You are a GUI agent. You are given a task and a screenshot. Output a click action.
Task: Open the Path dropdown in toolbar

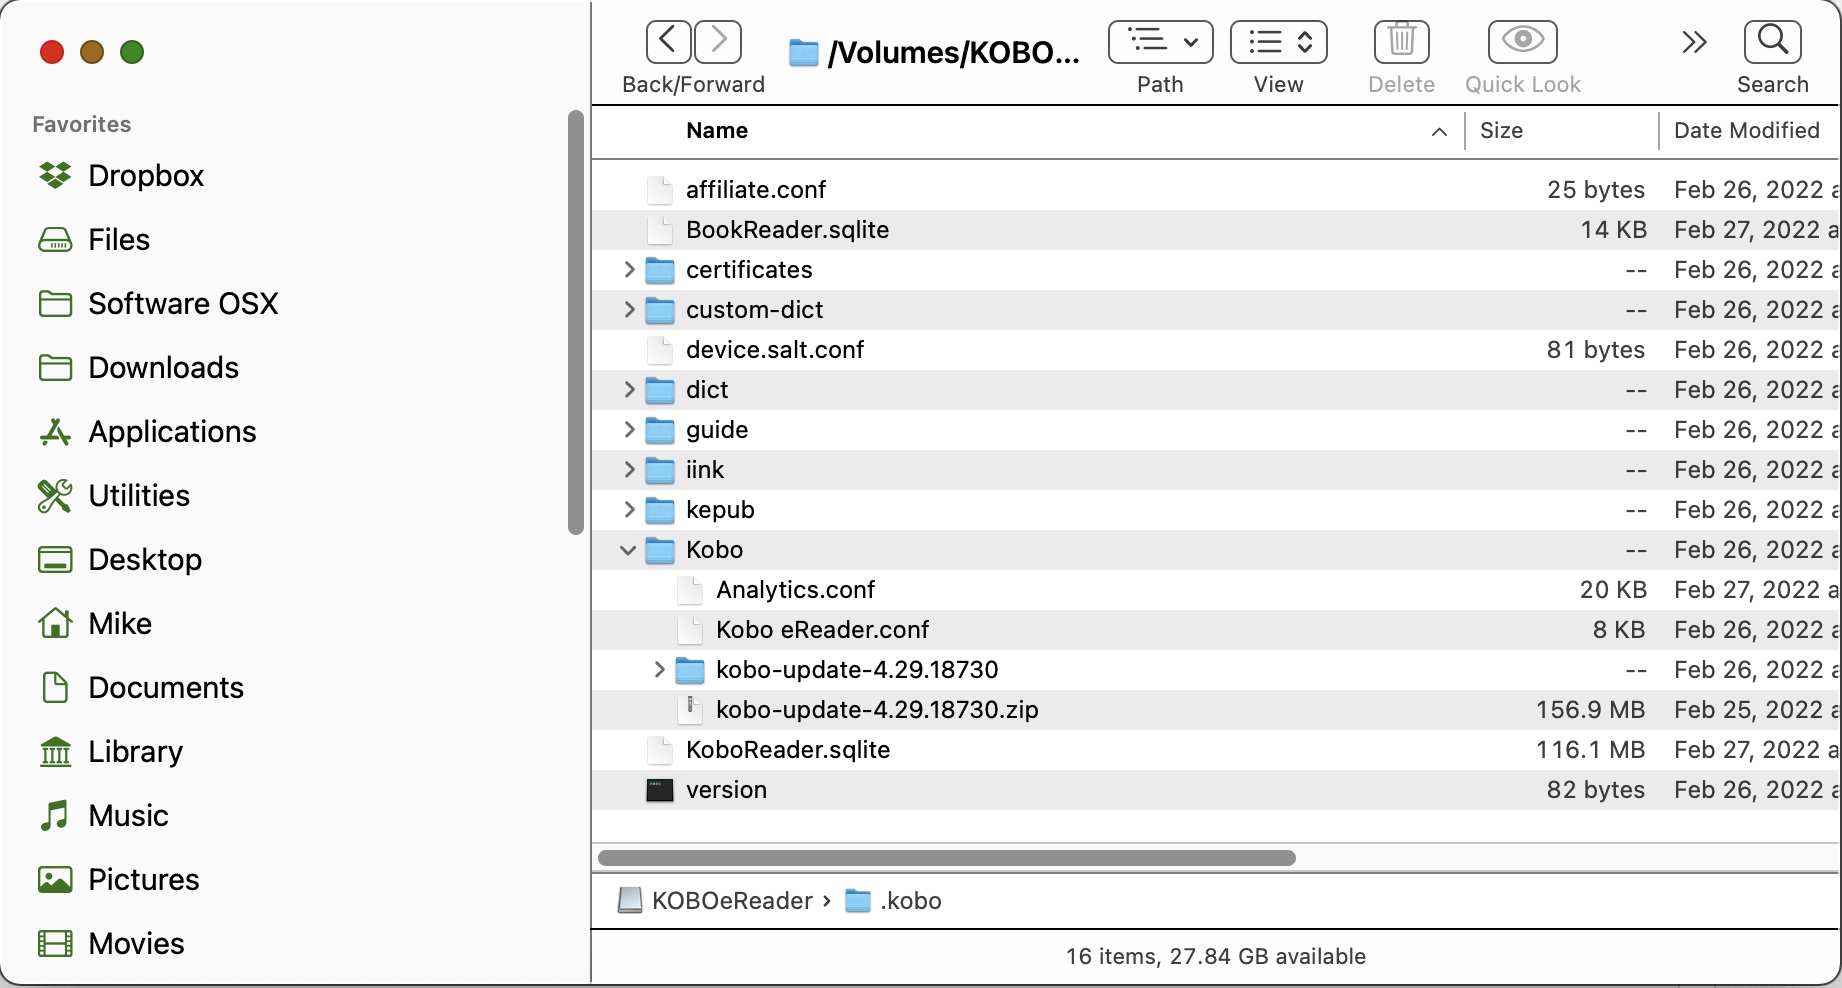coord(1160,42)
